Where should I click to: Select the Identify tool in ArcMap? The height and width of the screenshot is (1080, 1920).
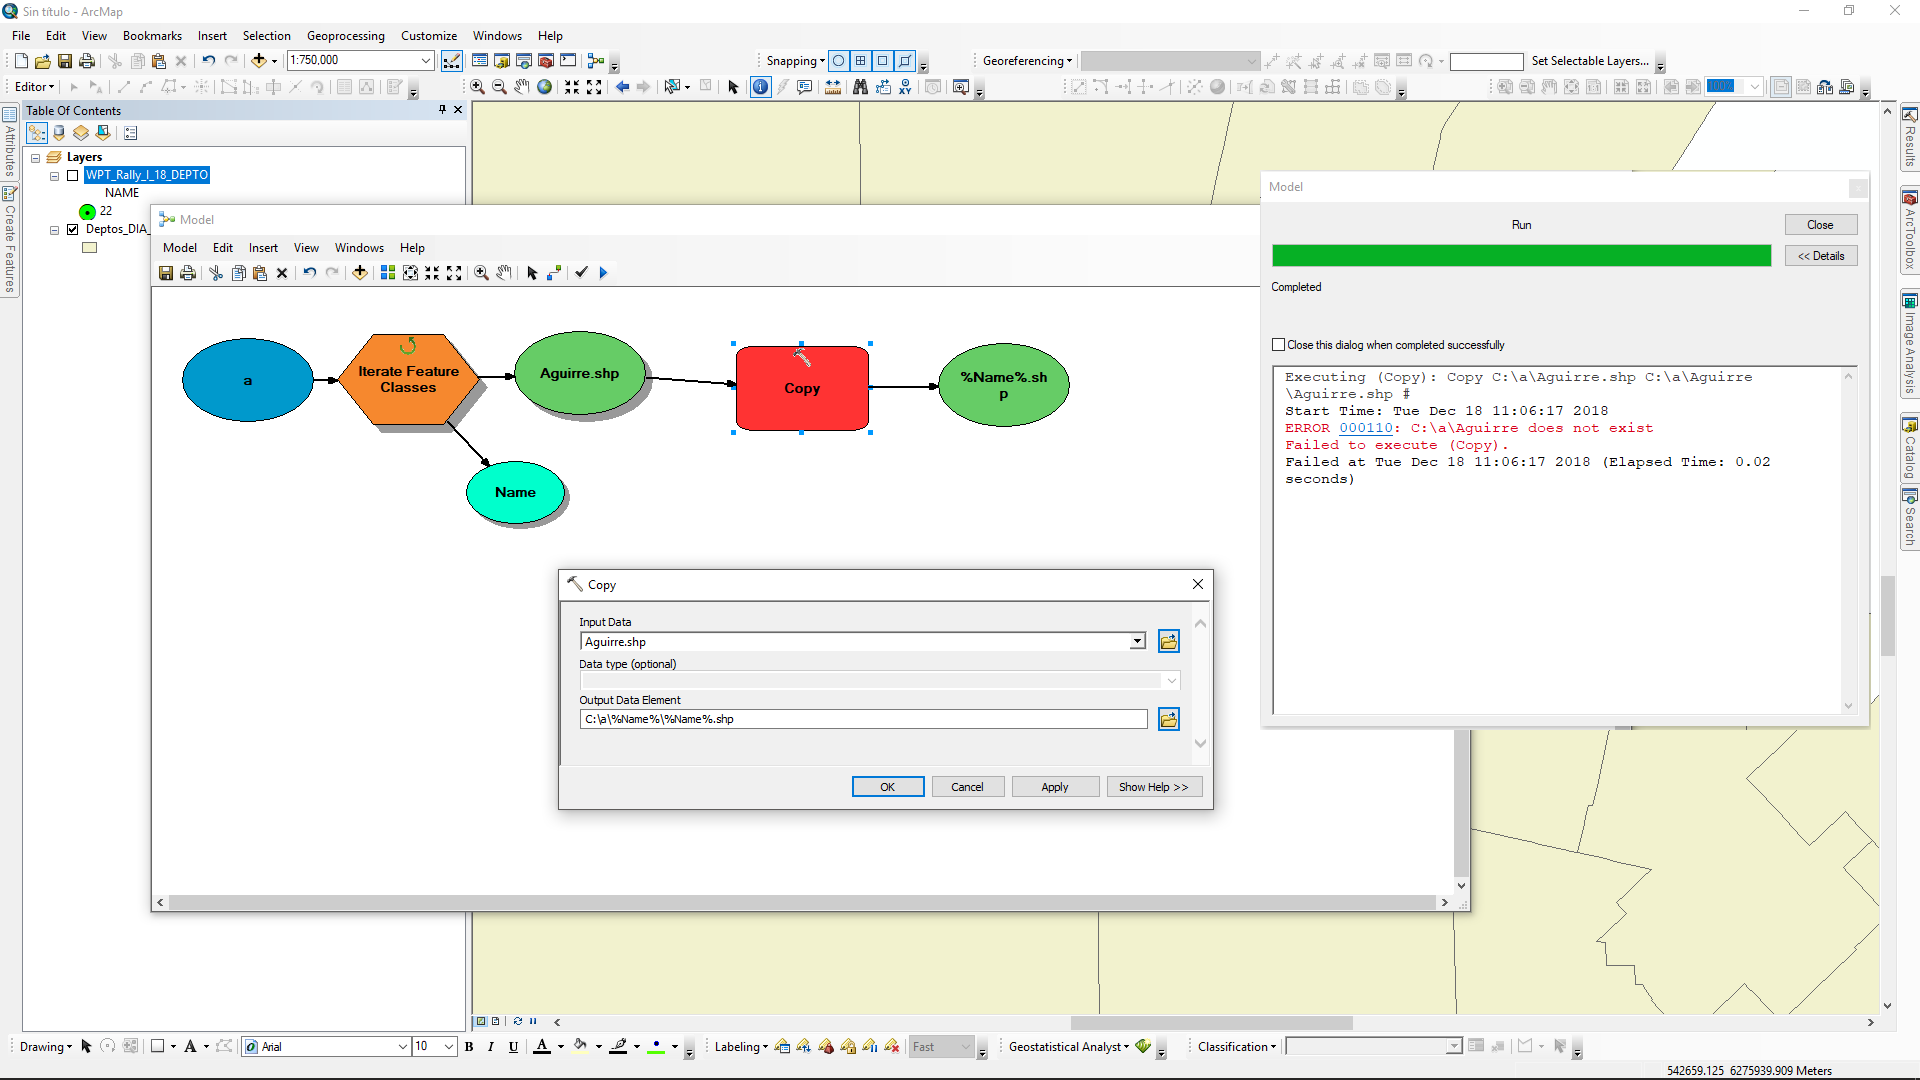761,87
